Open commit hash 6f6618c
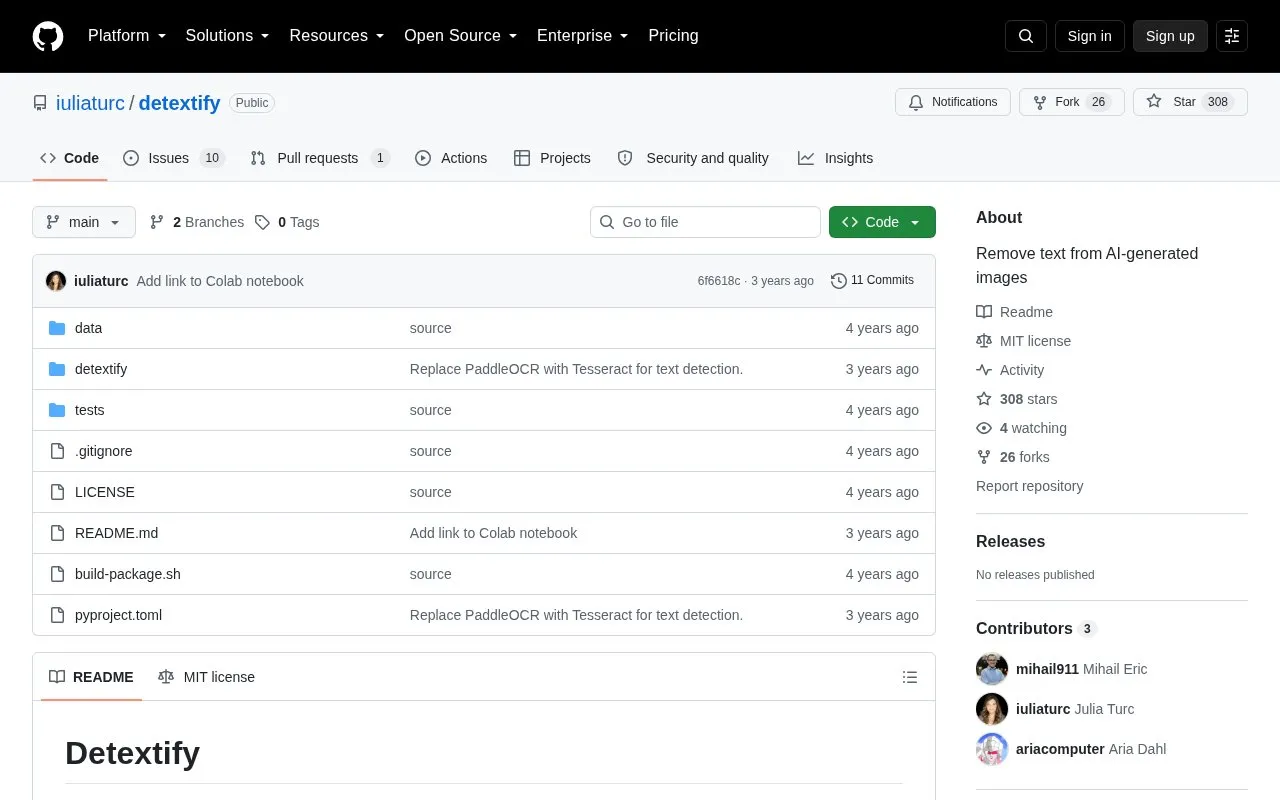This screenshot has width=1280, height=800. (719, 281)
